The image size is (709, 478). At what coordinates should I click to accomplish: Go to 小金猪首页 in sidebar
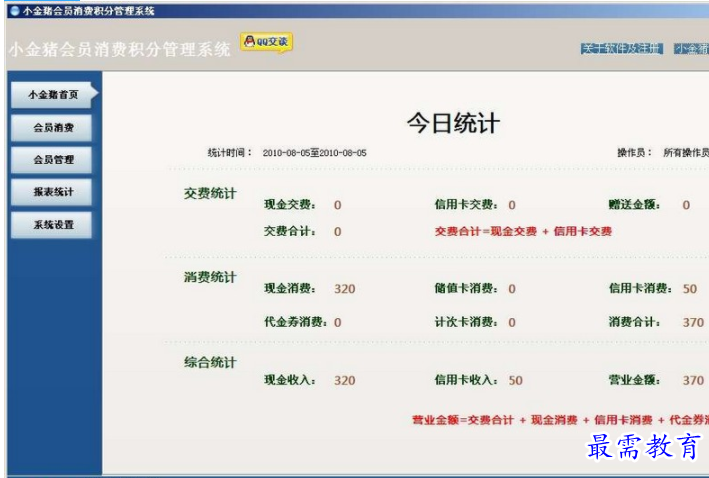tap(54, 95)
